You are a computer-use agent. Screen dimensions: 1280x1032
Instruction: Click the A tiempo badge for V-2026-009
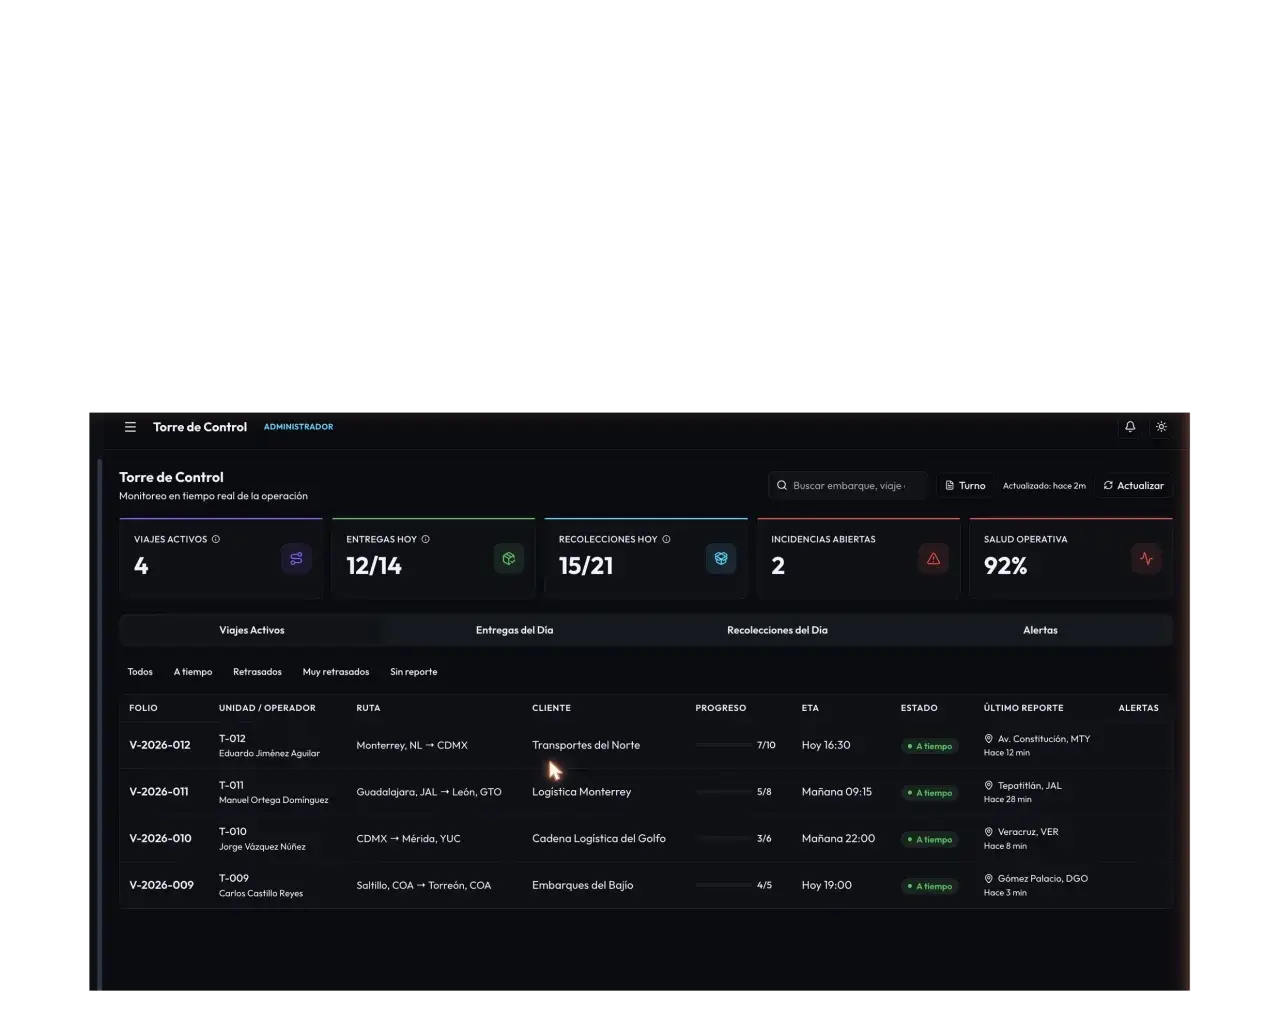(x=930, y=886)
